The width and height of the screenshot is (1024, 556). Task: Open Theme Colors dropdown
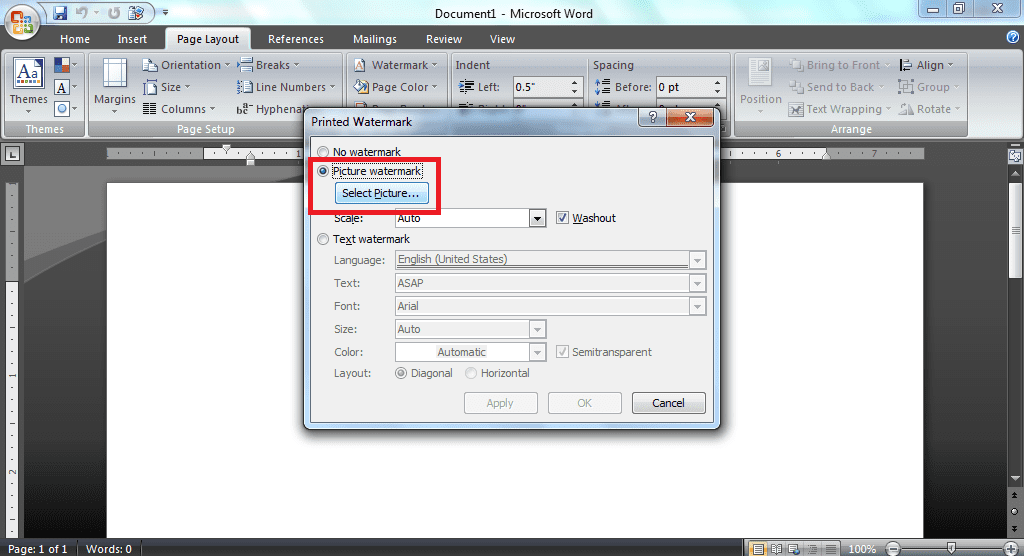click(x=66, y=65)
